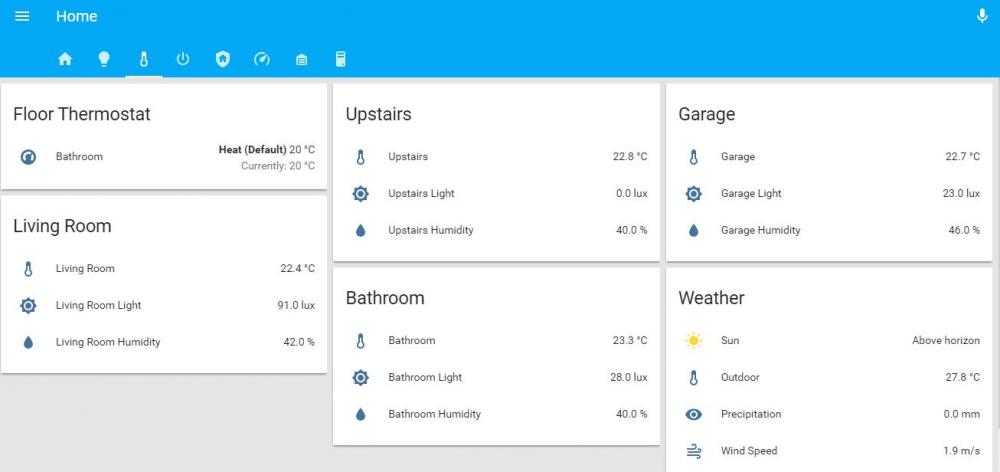
Task: Open the Garage Light sensor row
Action: (751, 194)
